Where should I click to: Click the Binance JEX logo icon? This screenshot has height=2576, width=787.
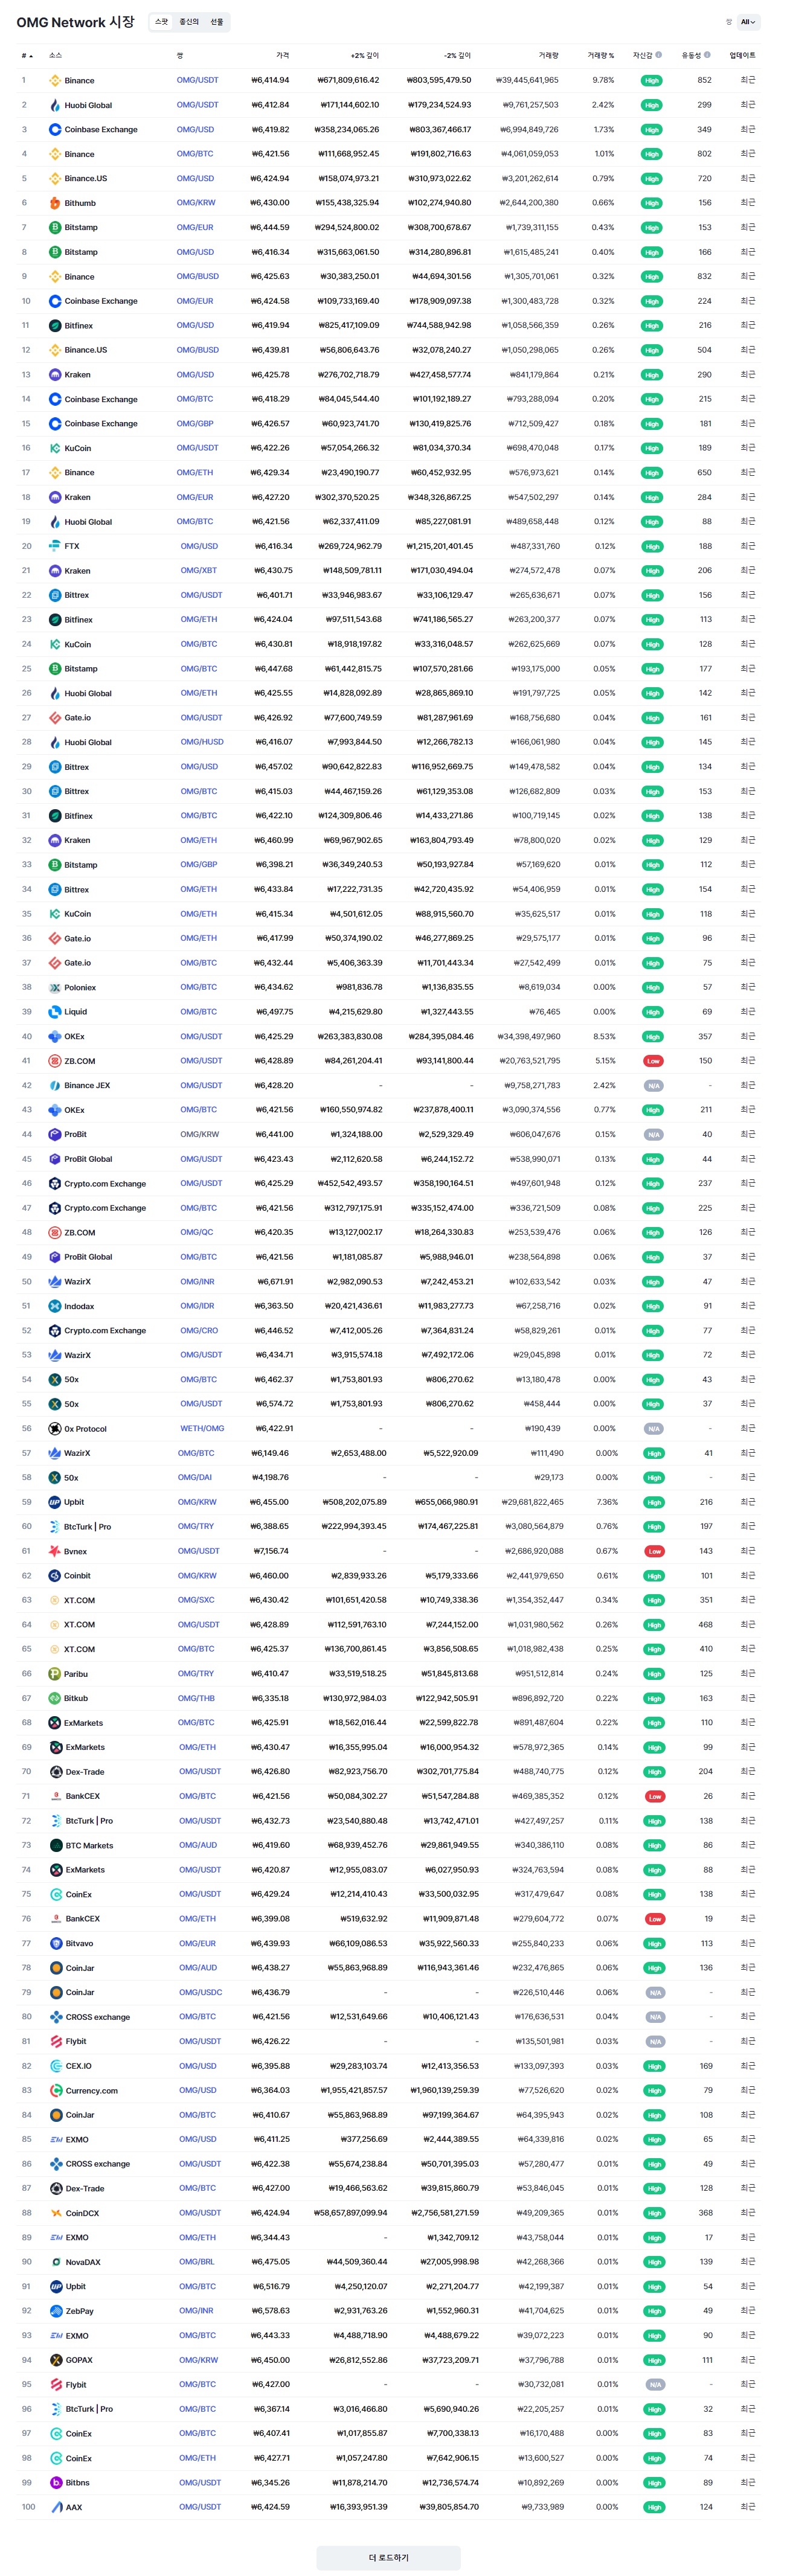click(55, 1085)
